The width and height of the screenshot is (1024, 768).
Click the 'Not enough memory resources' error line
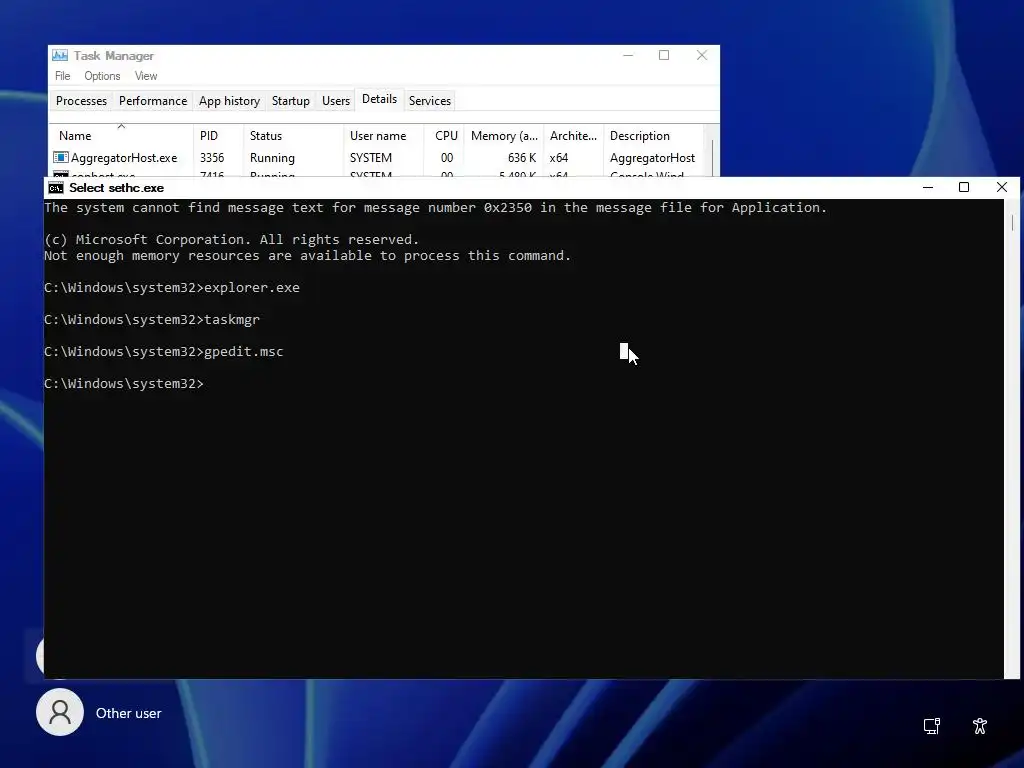tap(308, 255)
